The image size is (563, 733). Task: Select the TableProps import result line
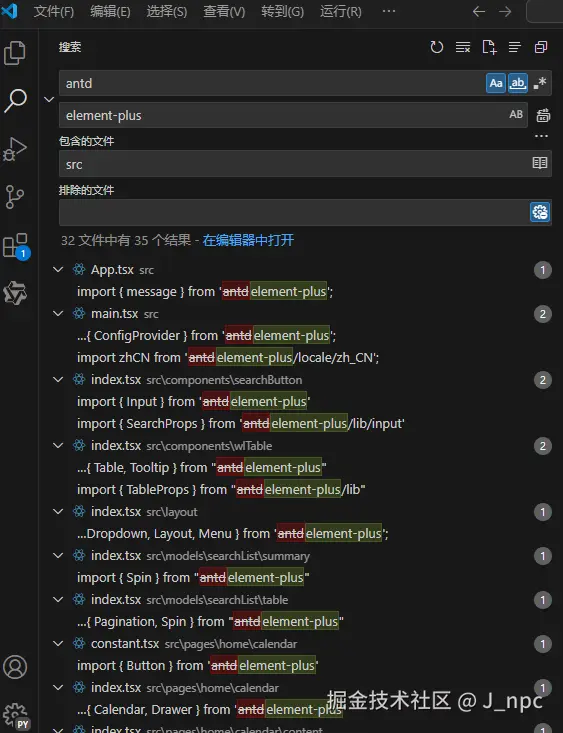point(299,489)
